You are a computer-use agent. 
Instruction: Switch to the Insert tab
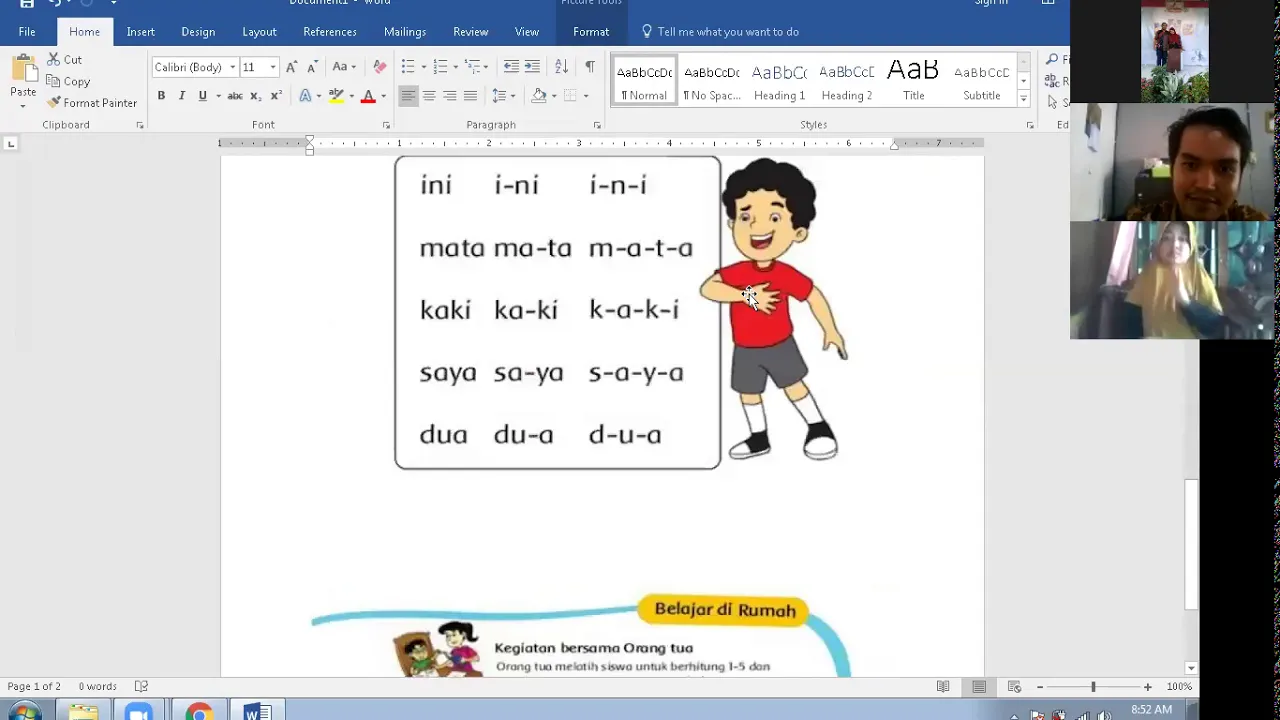[141, 32]
